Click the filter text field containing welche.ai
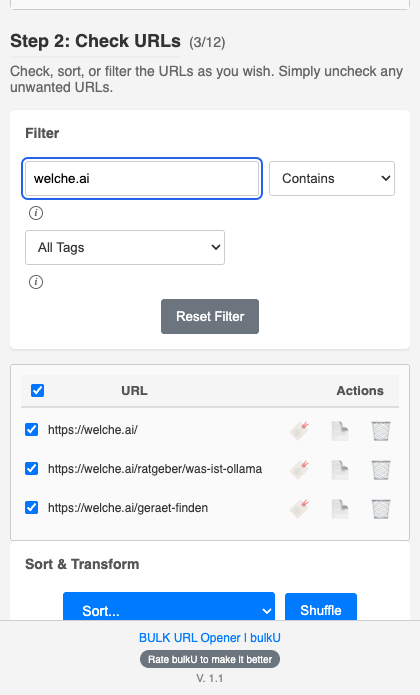Image resolution: width=420 pixels, height=695 pixels. pyautogui.click(x=142, y=179)
